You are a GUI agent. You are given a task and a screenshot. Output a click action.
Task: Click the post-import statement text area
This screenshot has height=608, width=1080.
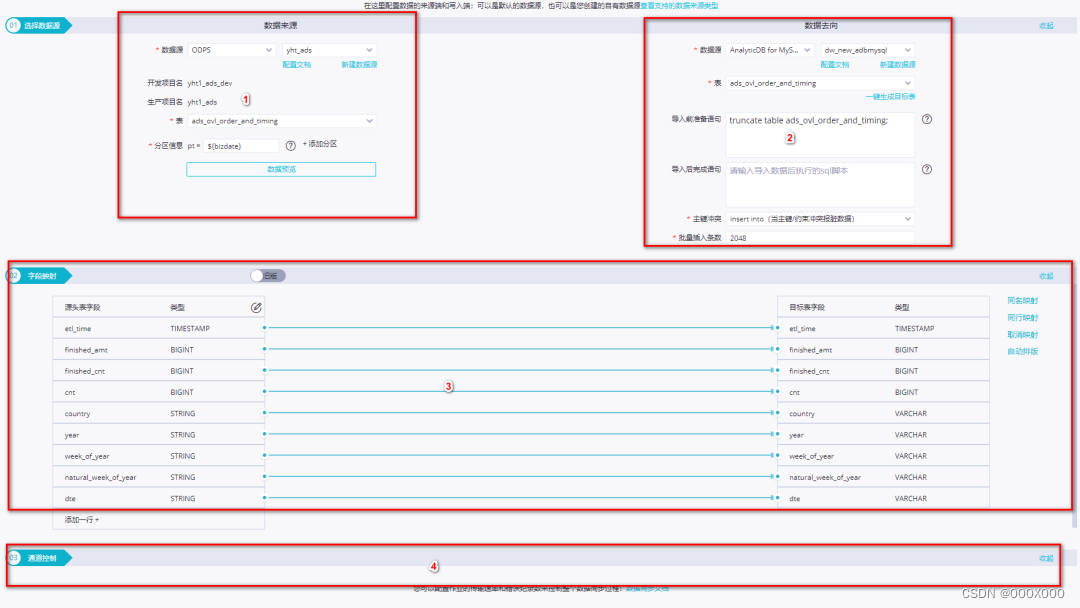pos(820,185)
